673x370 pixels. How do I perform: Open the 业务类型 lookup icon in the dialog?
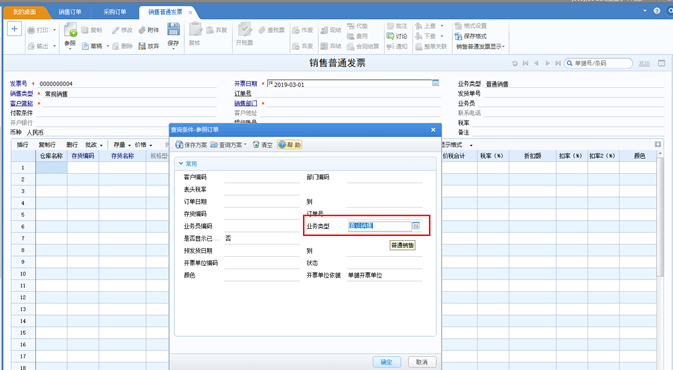click(416, 226)
